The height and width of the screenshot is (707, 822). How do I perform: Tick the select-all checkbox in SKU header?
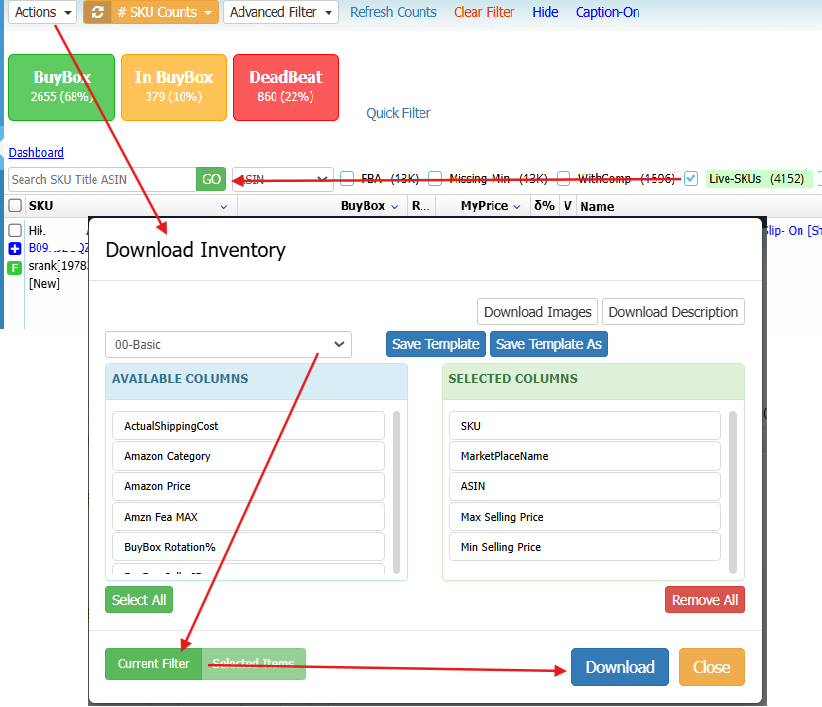(x=15, y=206)
